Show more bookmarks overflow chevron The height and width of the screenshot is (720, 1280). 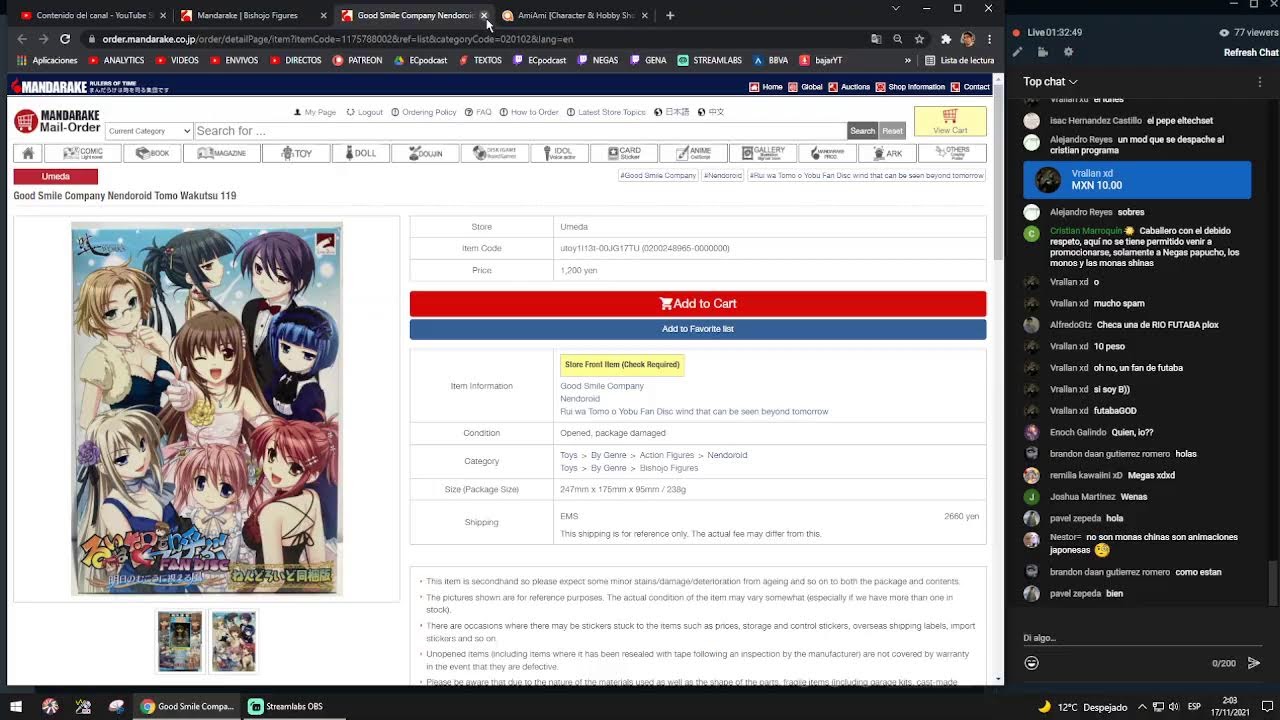pyautogui.click(x=908, y=60)
